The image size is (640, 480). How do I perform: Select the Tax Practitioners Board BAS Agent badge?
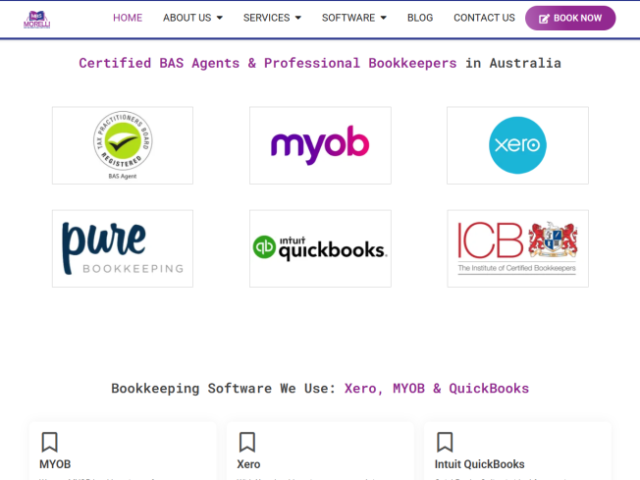[x=122, y=145]
